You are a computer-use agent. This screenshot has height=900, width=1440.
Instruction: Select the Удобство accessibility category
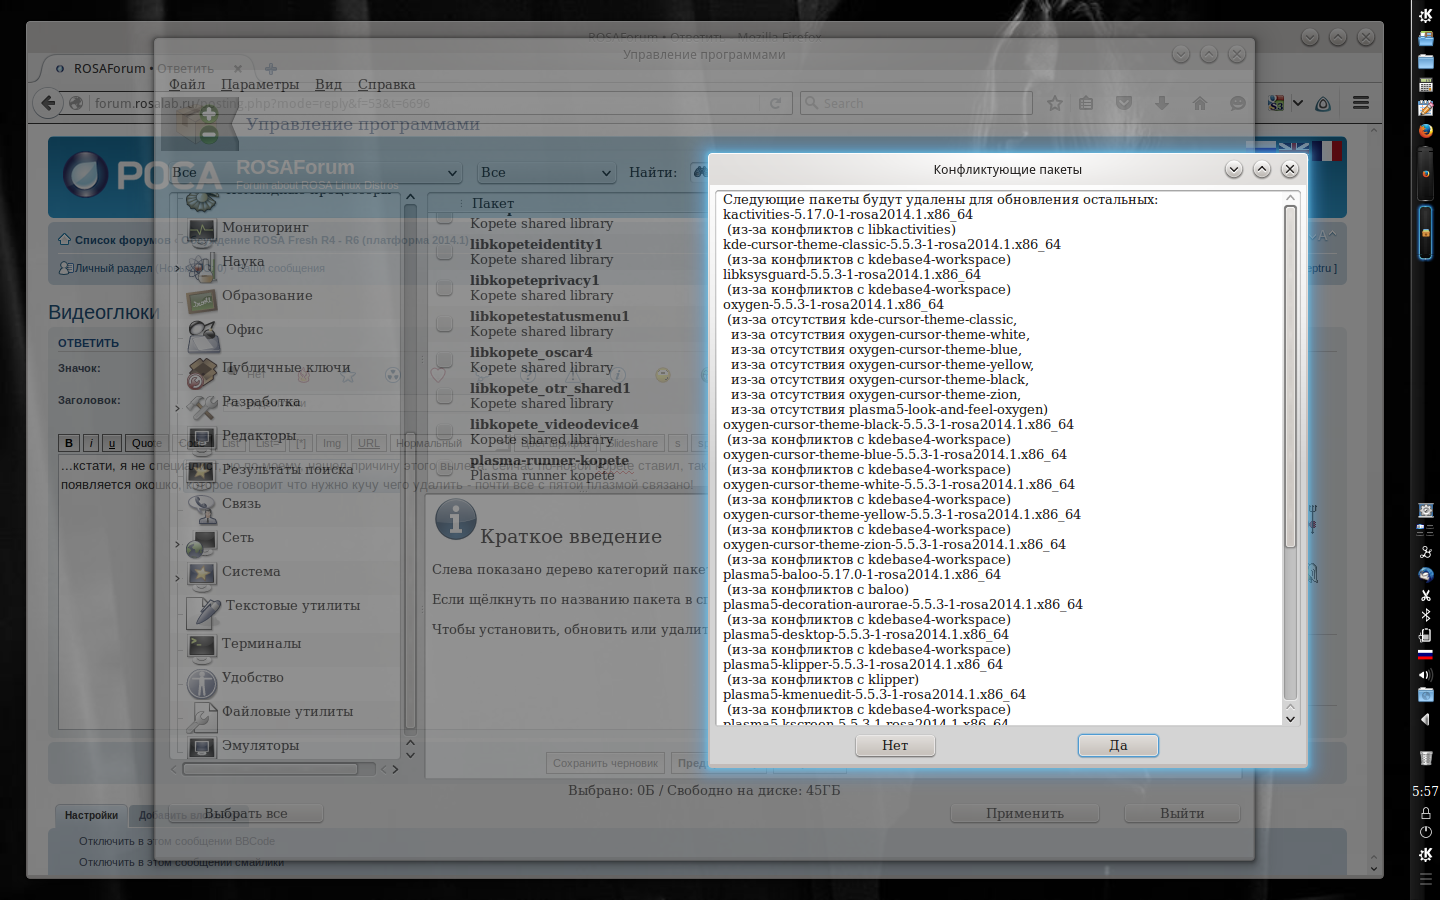(253, 677)
